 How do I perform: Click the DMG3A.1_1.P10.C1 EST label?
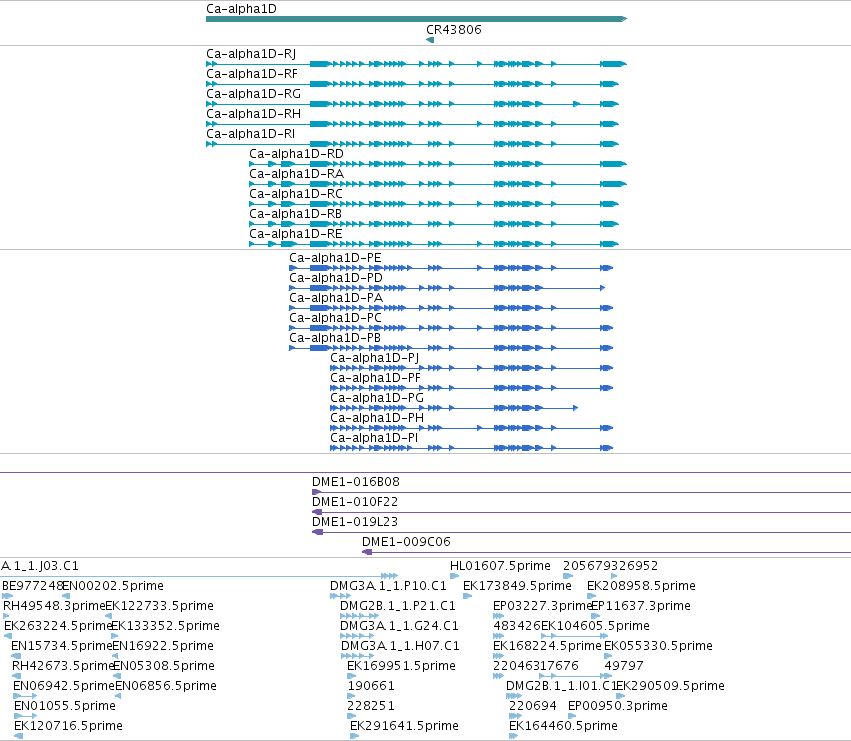click(x=389, y=586)
